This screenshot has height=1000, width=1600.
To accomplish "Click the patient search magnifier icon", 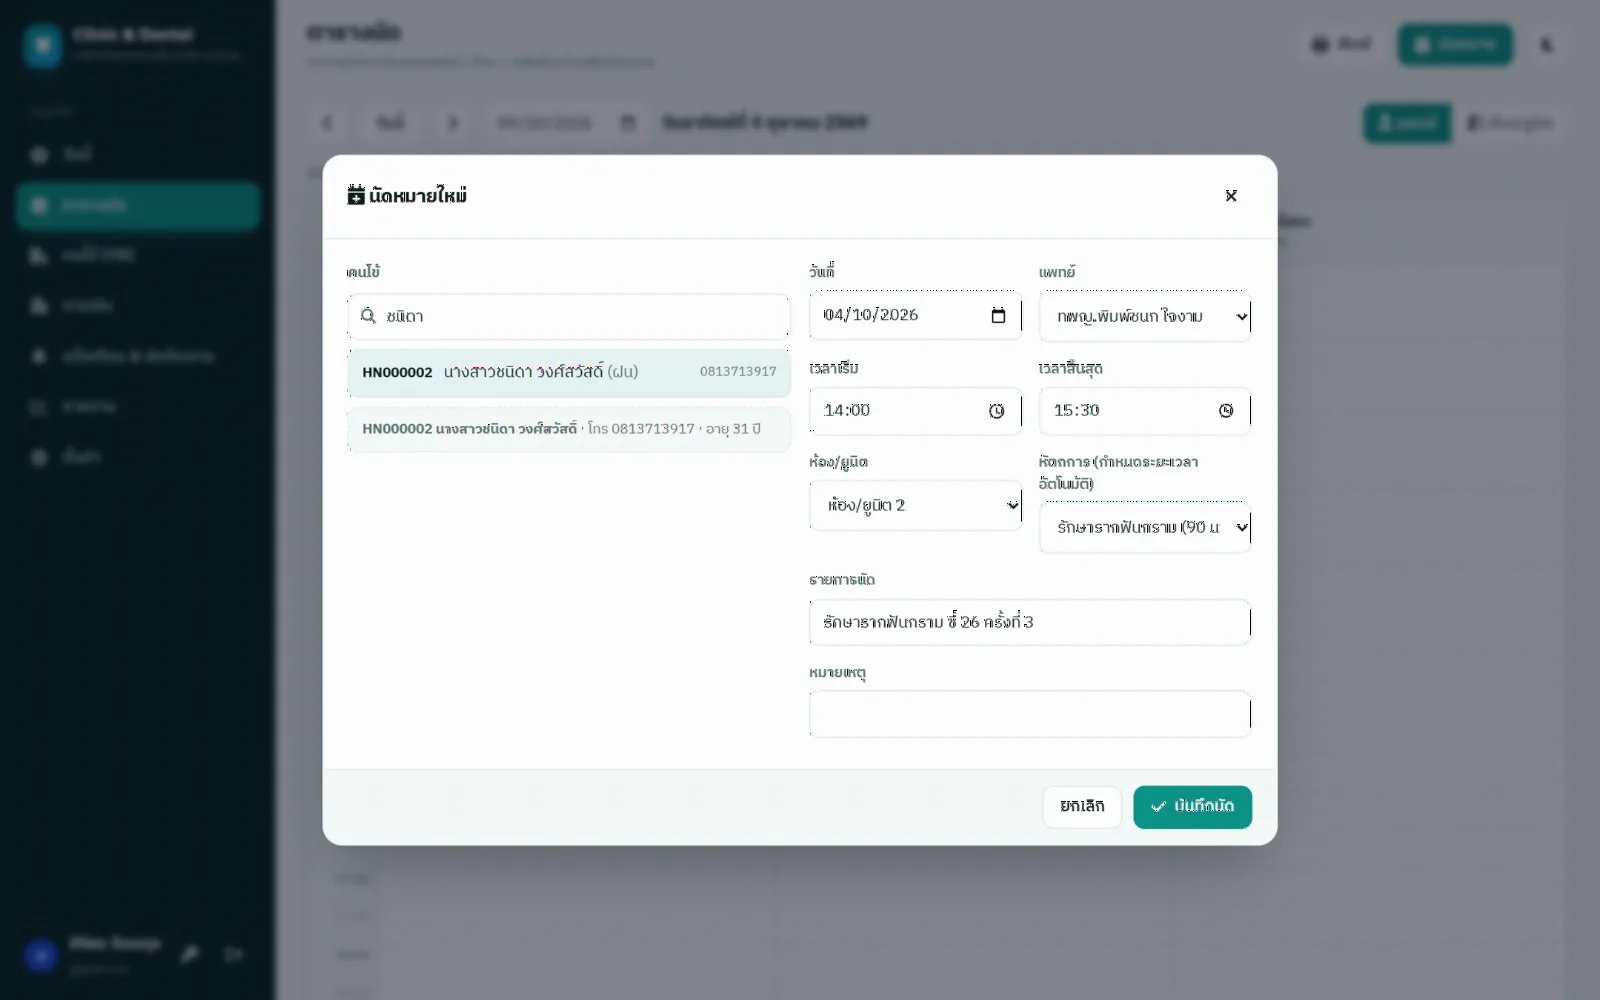I will click(x=368, y=316).
